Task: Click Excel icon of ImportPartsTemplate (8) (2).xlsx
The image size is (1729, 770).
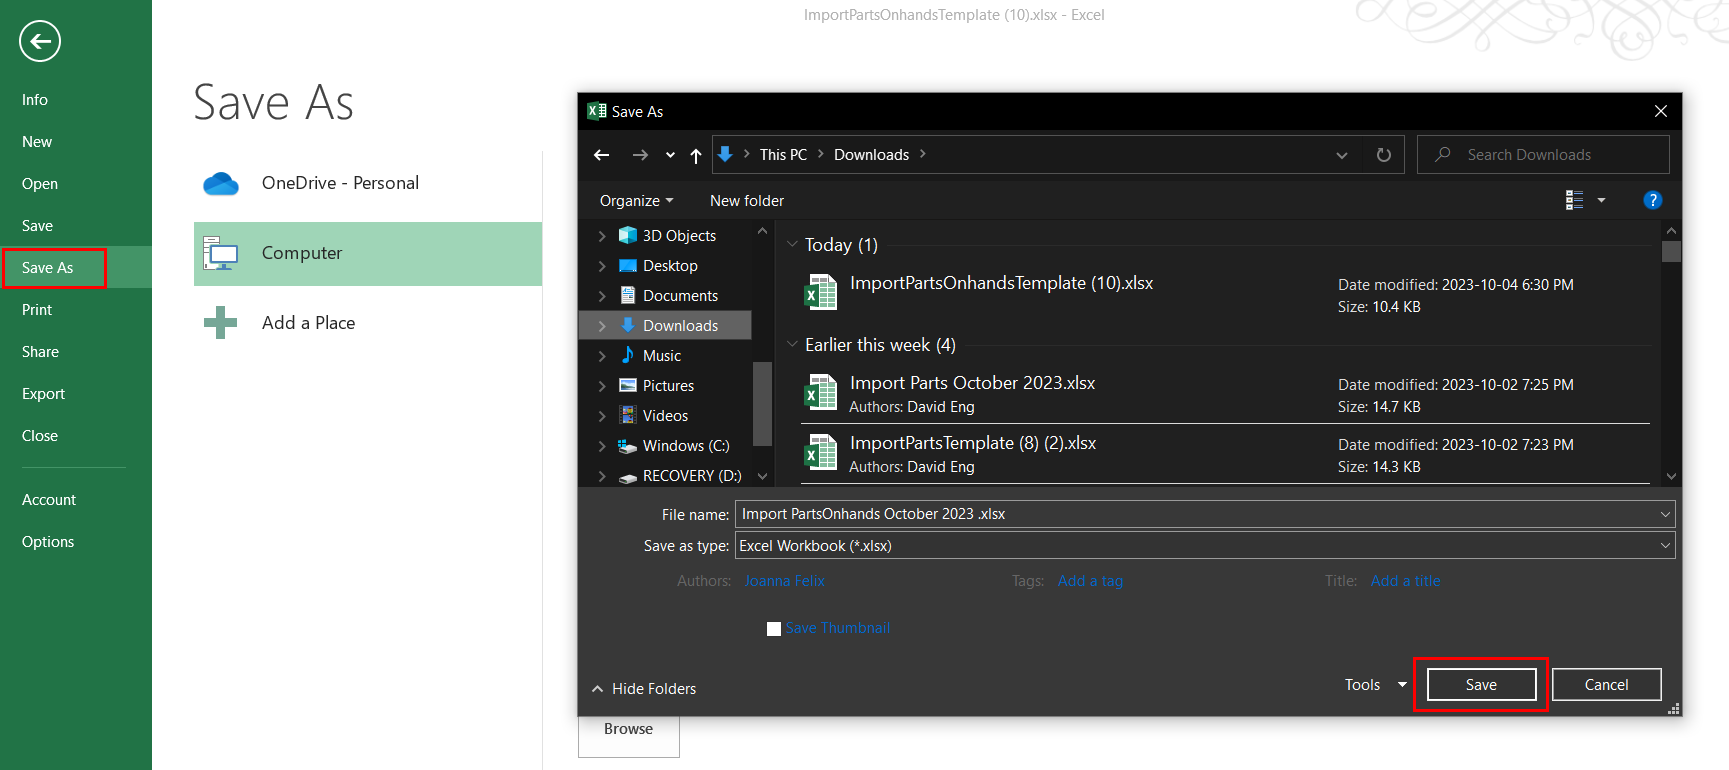Action: point(821,453)
